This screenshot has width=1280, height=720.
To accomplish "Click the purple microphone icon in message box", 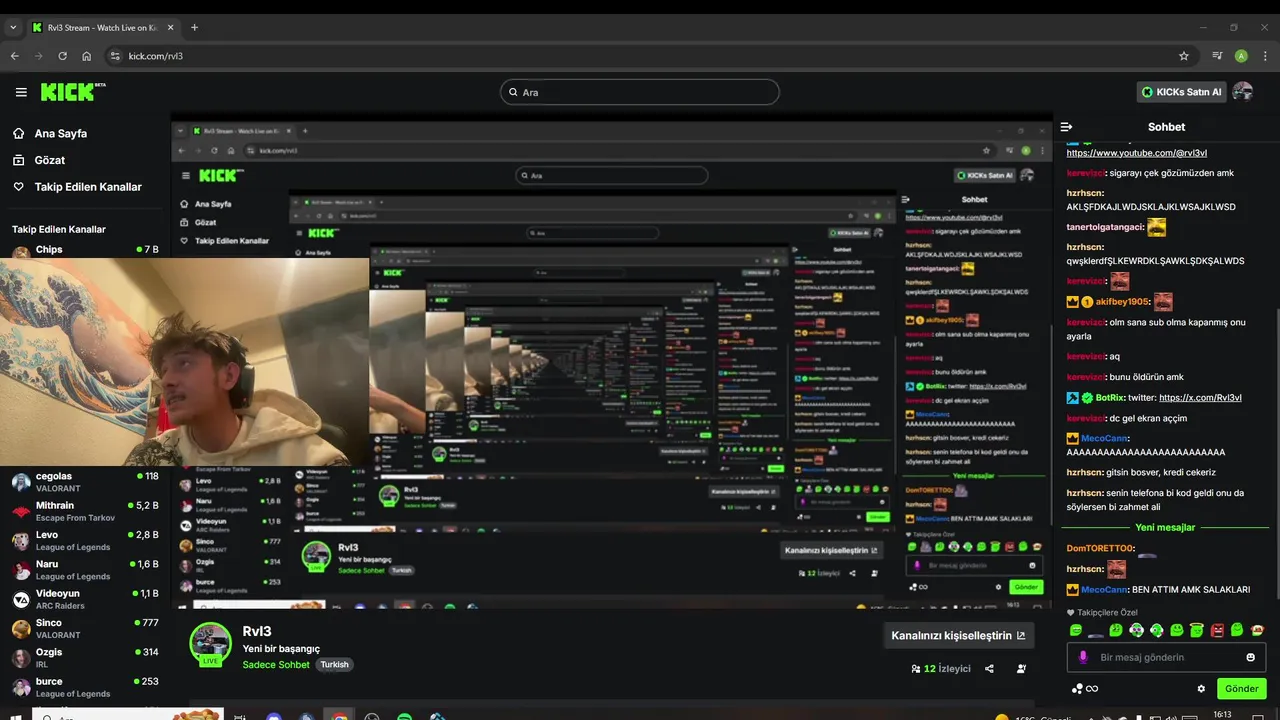I will point(1082,657).
